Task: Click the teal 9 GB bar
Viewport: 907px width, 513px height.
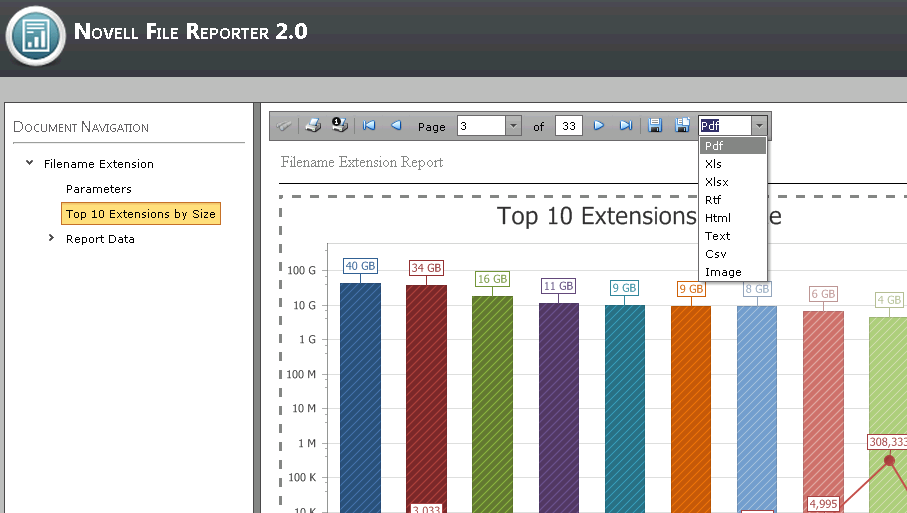Action: click(625, 409)
